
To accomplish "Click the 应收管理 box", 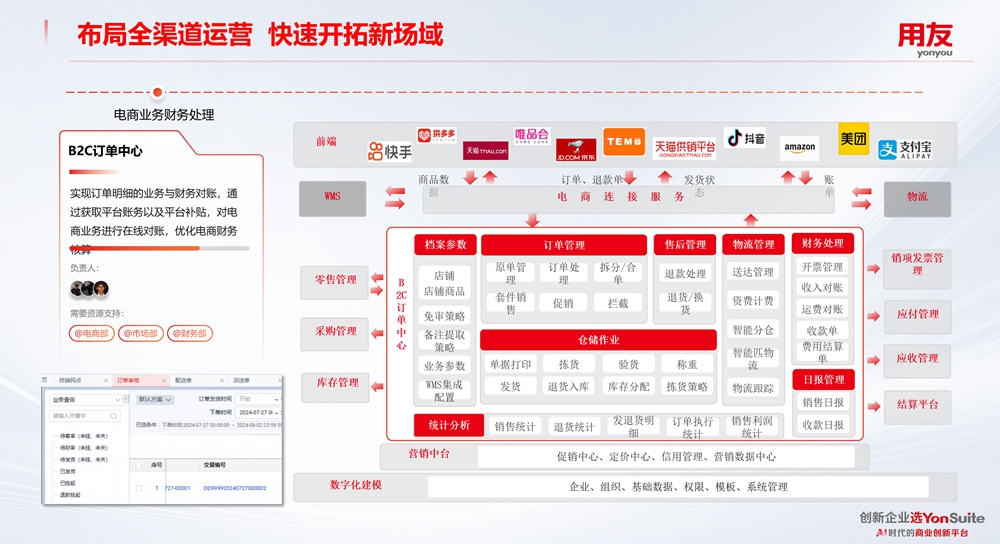I will pyautogui.click(x=917, y=360).
